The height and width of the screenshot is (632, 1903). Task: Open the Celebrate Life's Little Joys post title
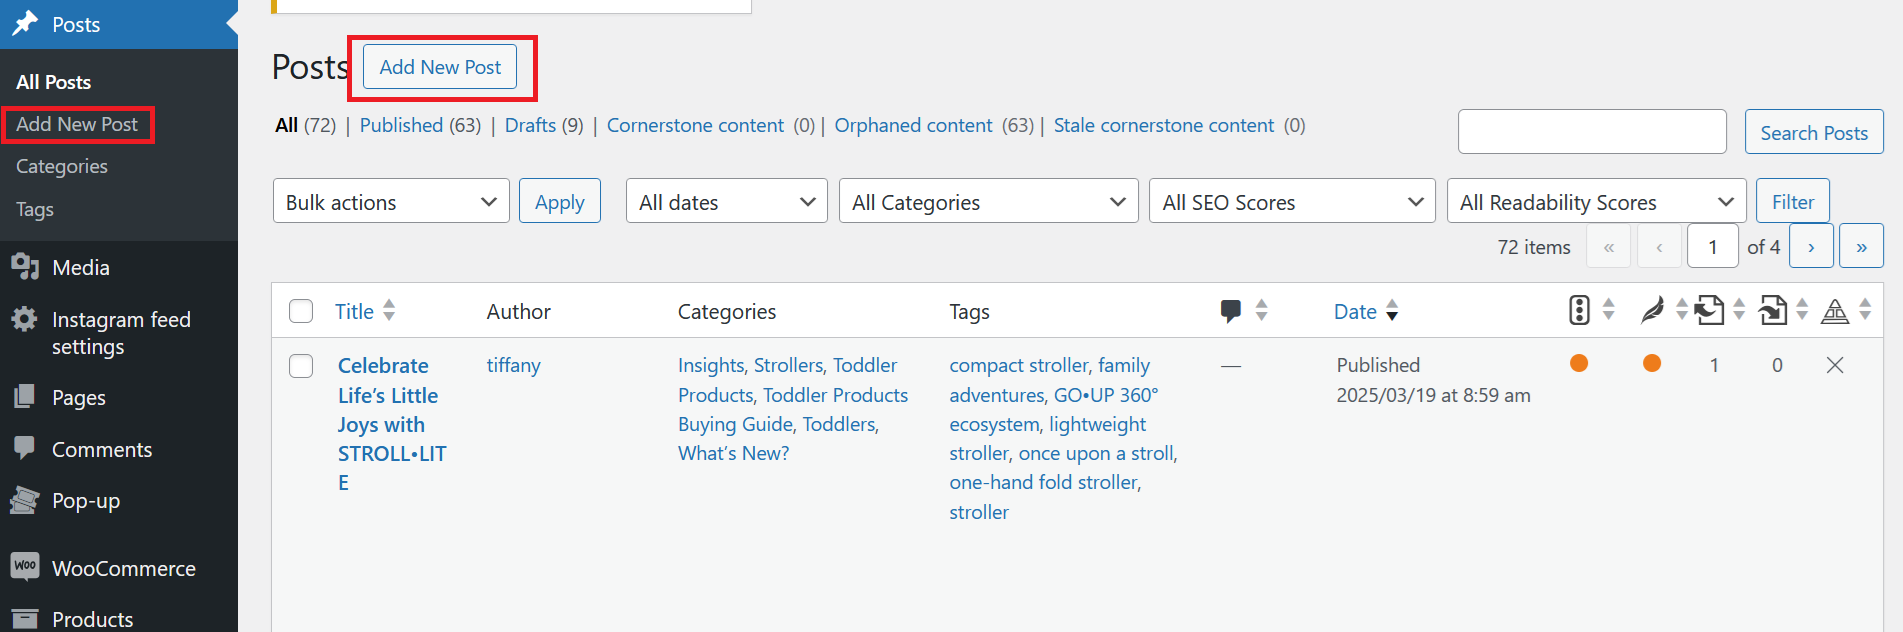pos(392,424)
